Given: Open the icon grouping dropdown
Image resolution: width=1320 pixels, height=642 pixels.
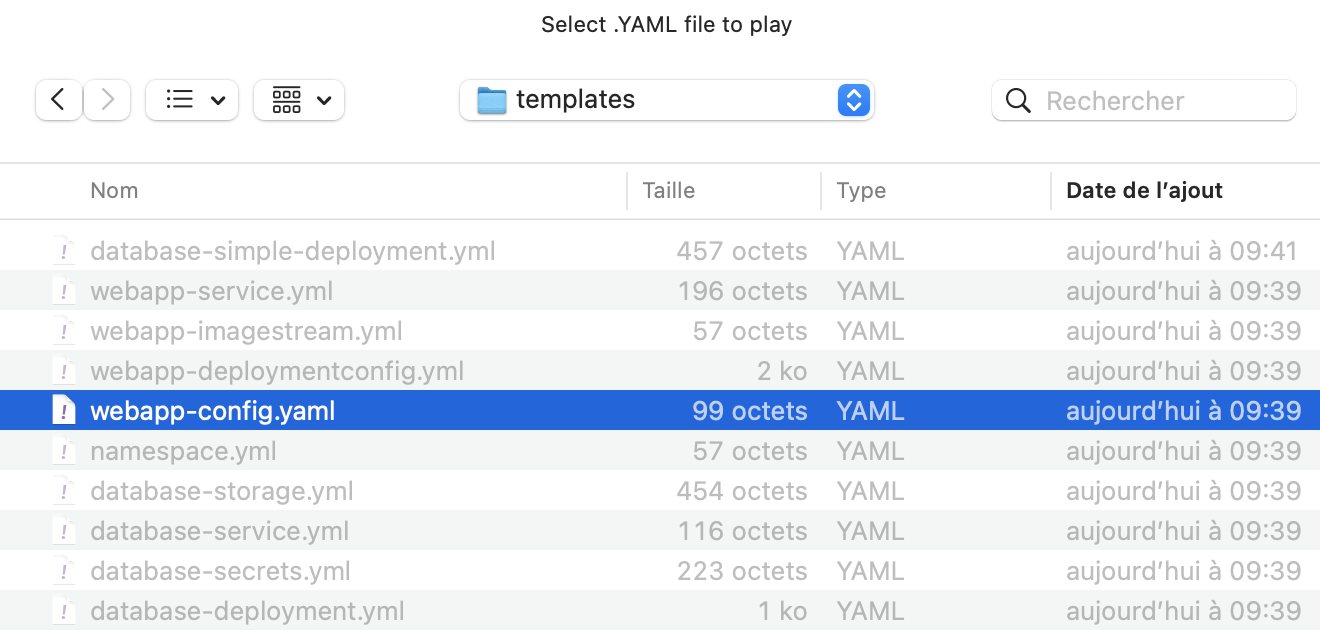Looking at the screenshot, I should 299,100.
